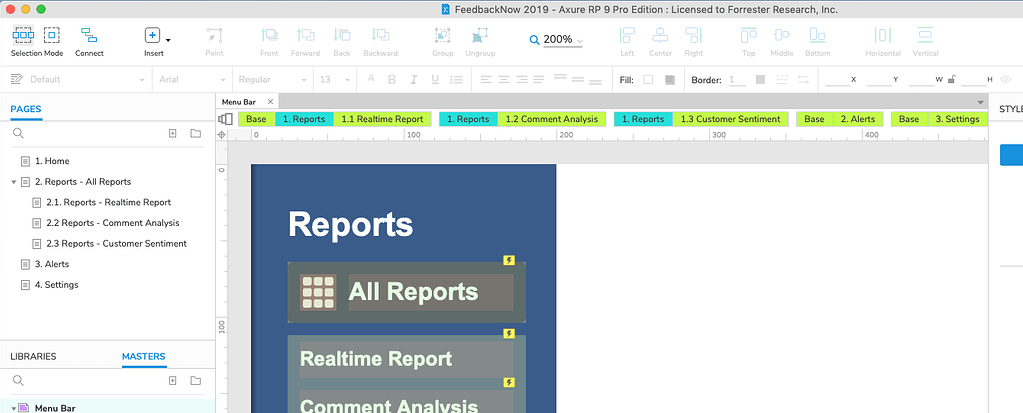Toggle bulleted list formatting
The image size is (1023, 413).
point(457,80)
